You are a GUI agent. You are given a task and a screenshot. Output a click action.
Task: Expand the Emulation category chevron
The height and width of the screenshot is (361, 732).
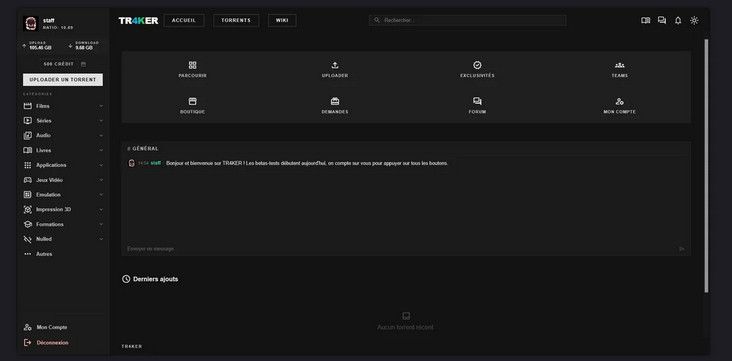pyautogui.click(x=101, y=195)
